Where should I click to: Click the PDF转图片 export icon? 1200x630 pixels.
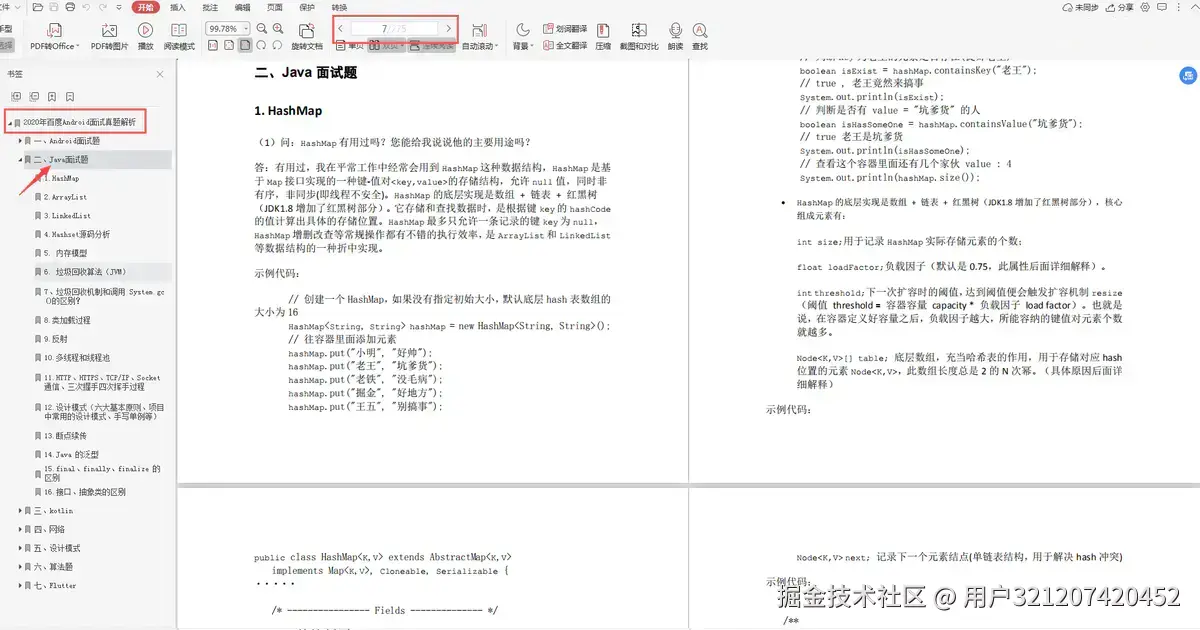coord(109,32)
